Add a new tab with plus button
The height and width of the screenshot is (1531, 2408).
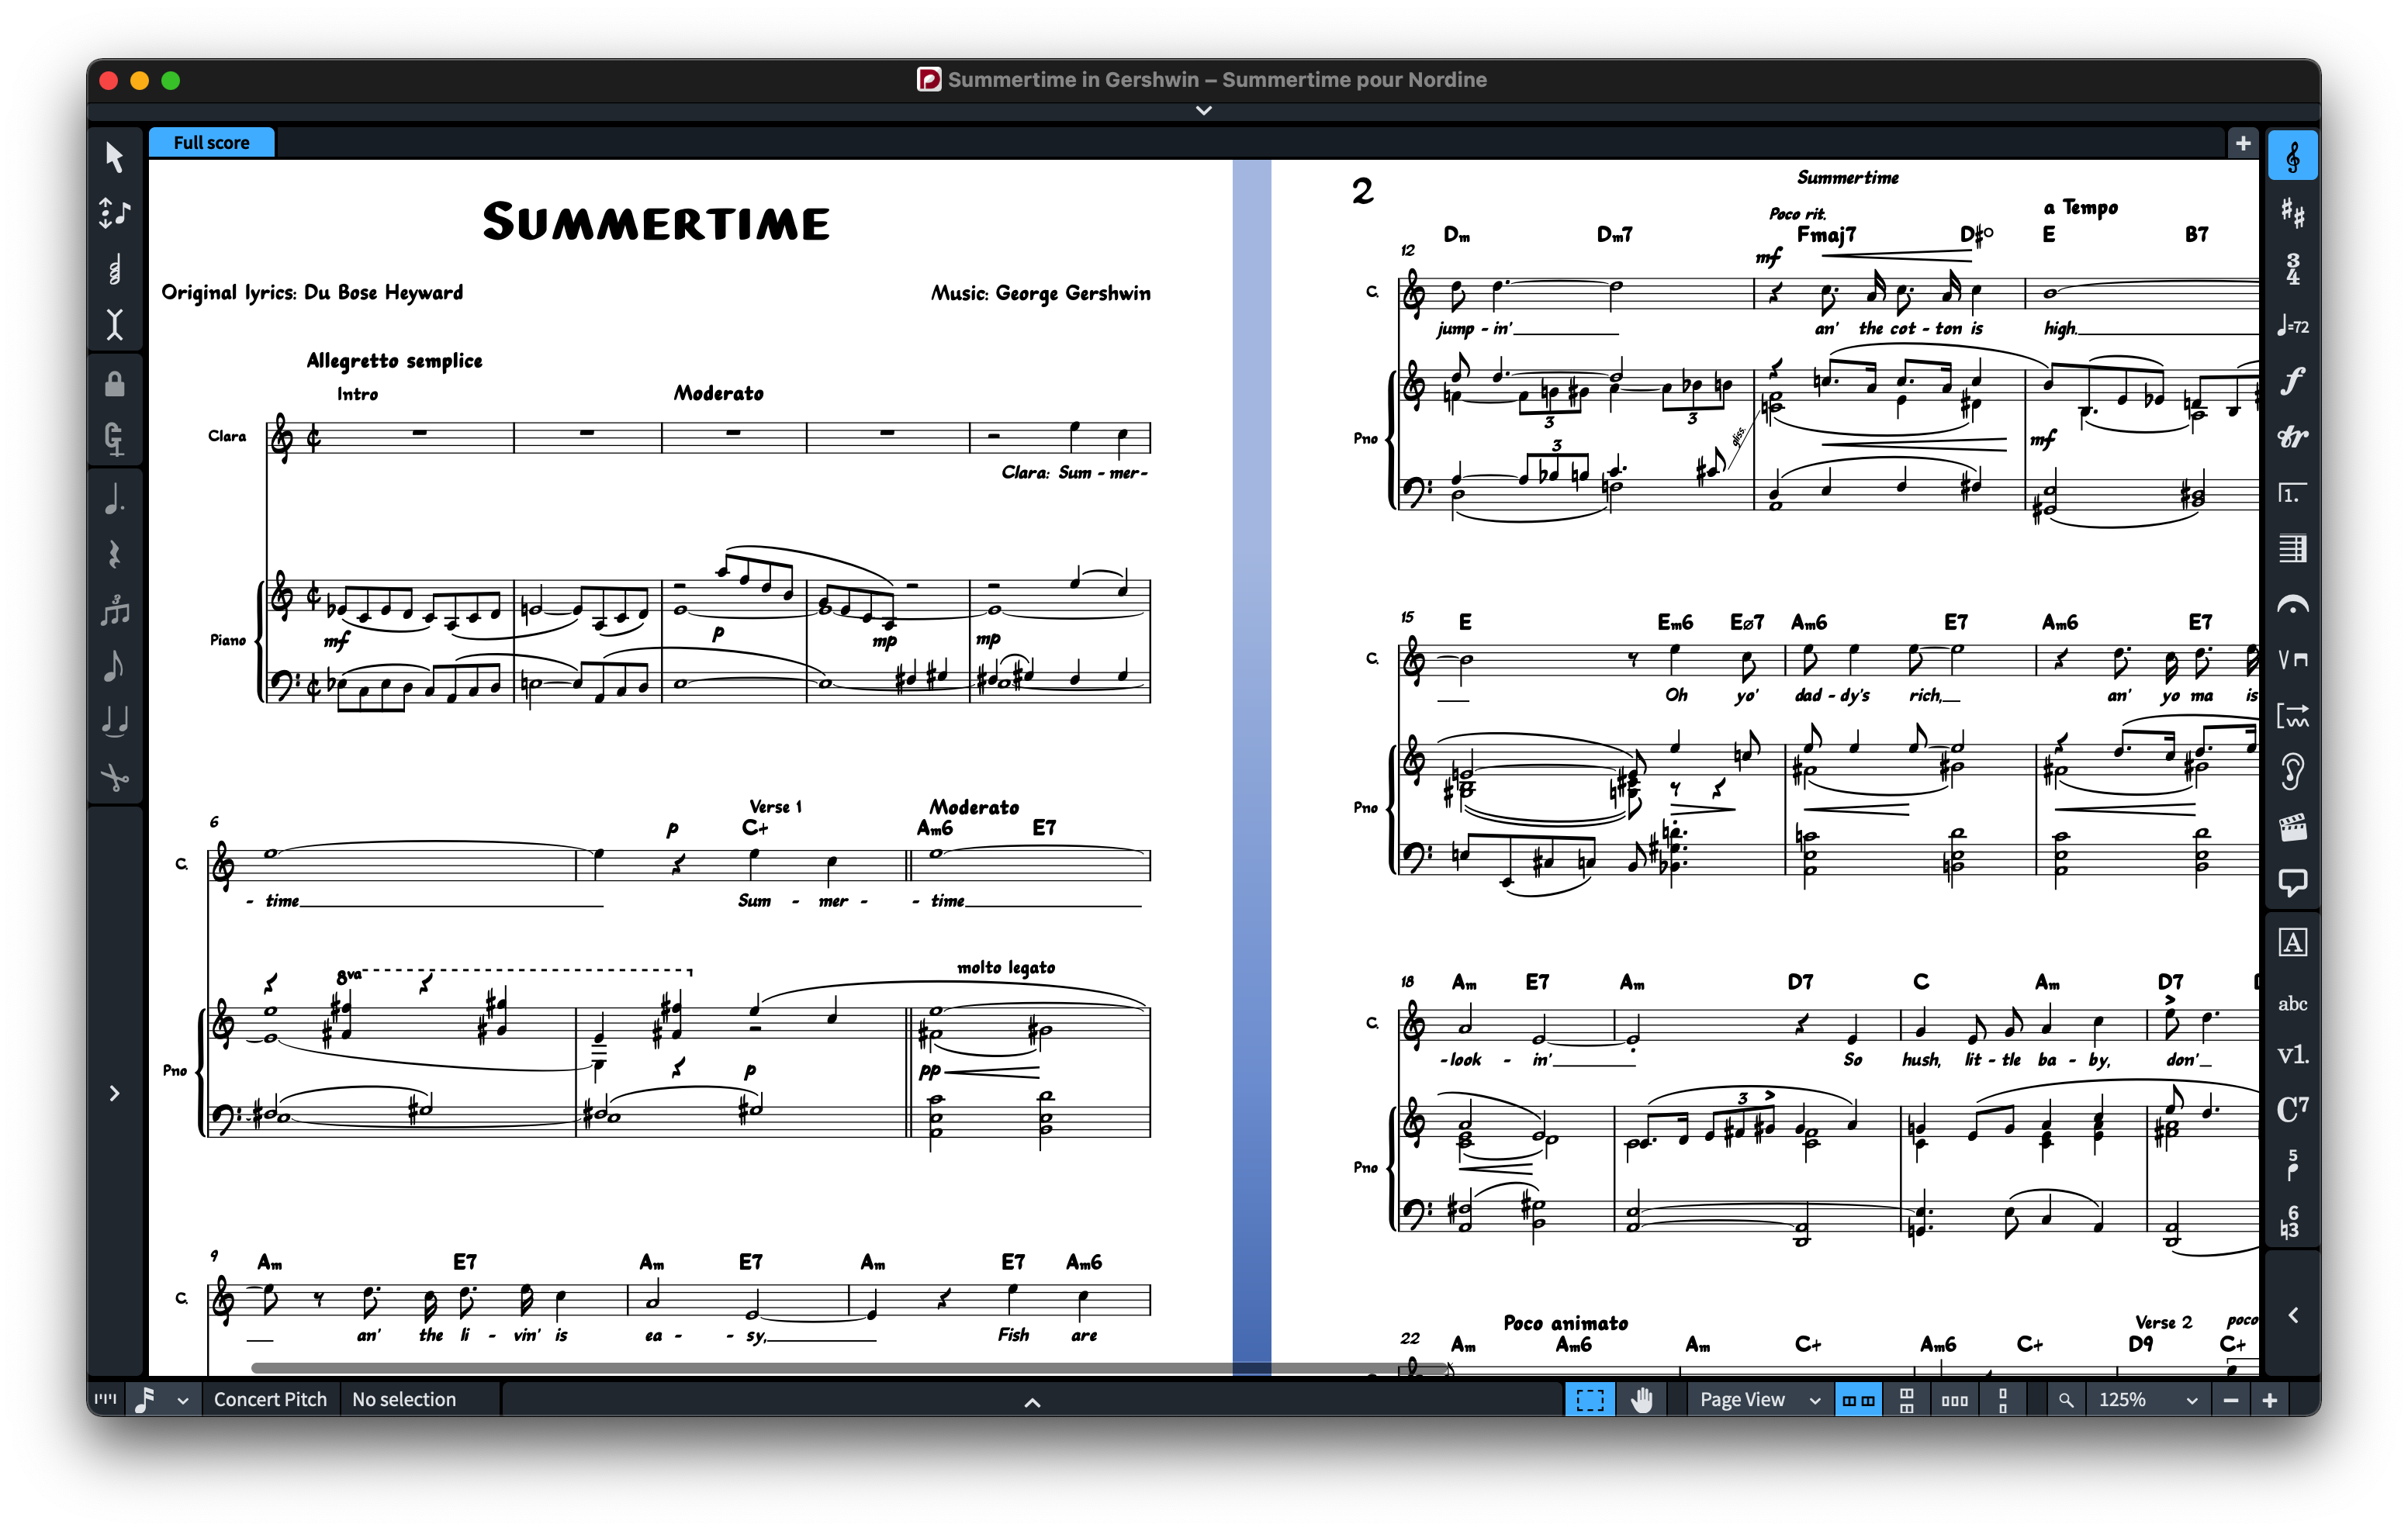coord(2242,143)
